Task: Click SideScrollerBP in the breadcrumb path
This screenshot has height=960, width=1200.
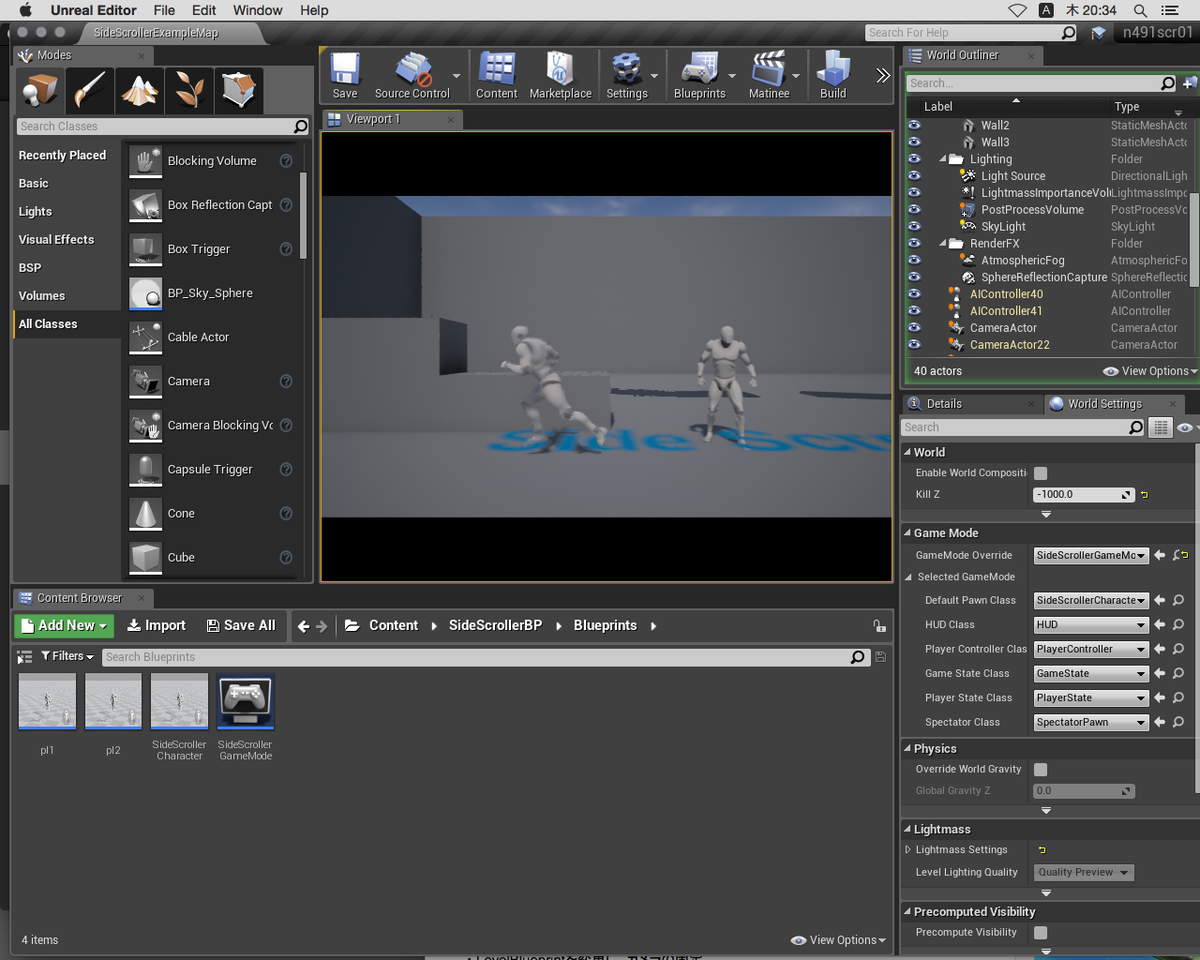Action: coord(495,626)
